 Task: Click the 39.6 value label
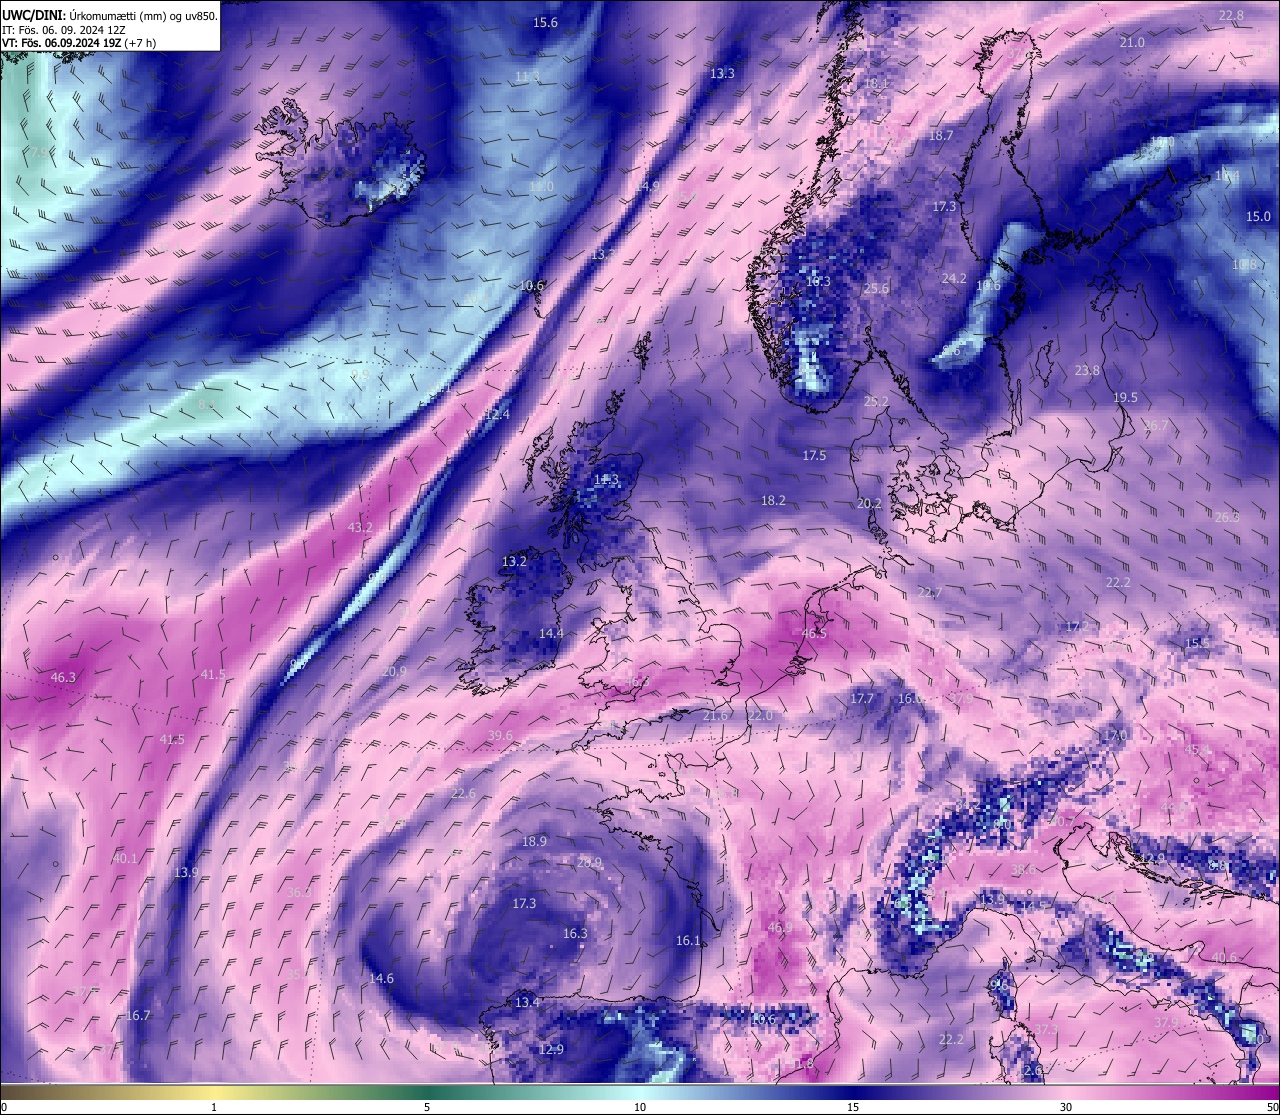click(x=500, y=736)
